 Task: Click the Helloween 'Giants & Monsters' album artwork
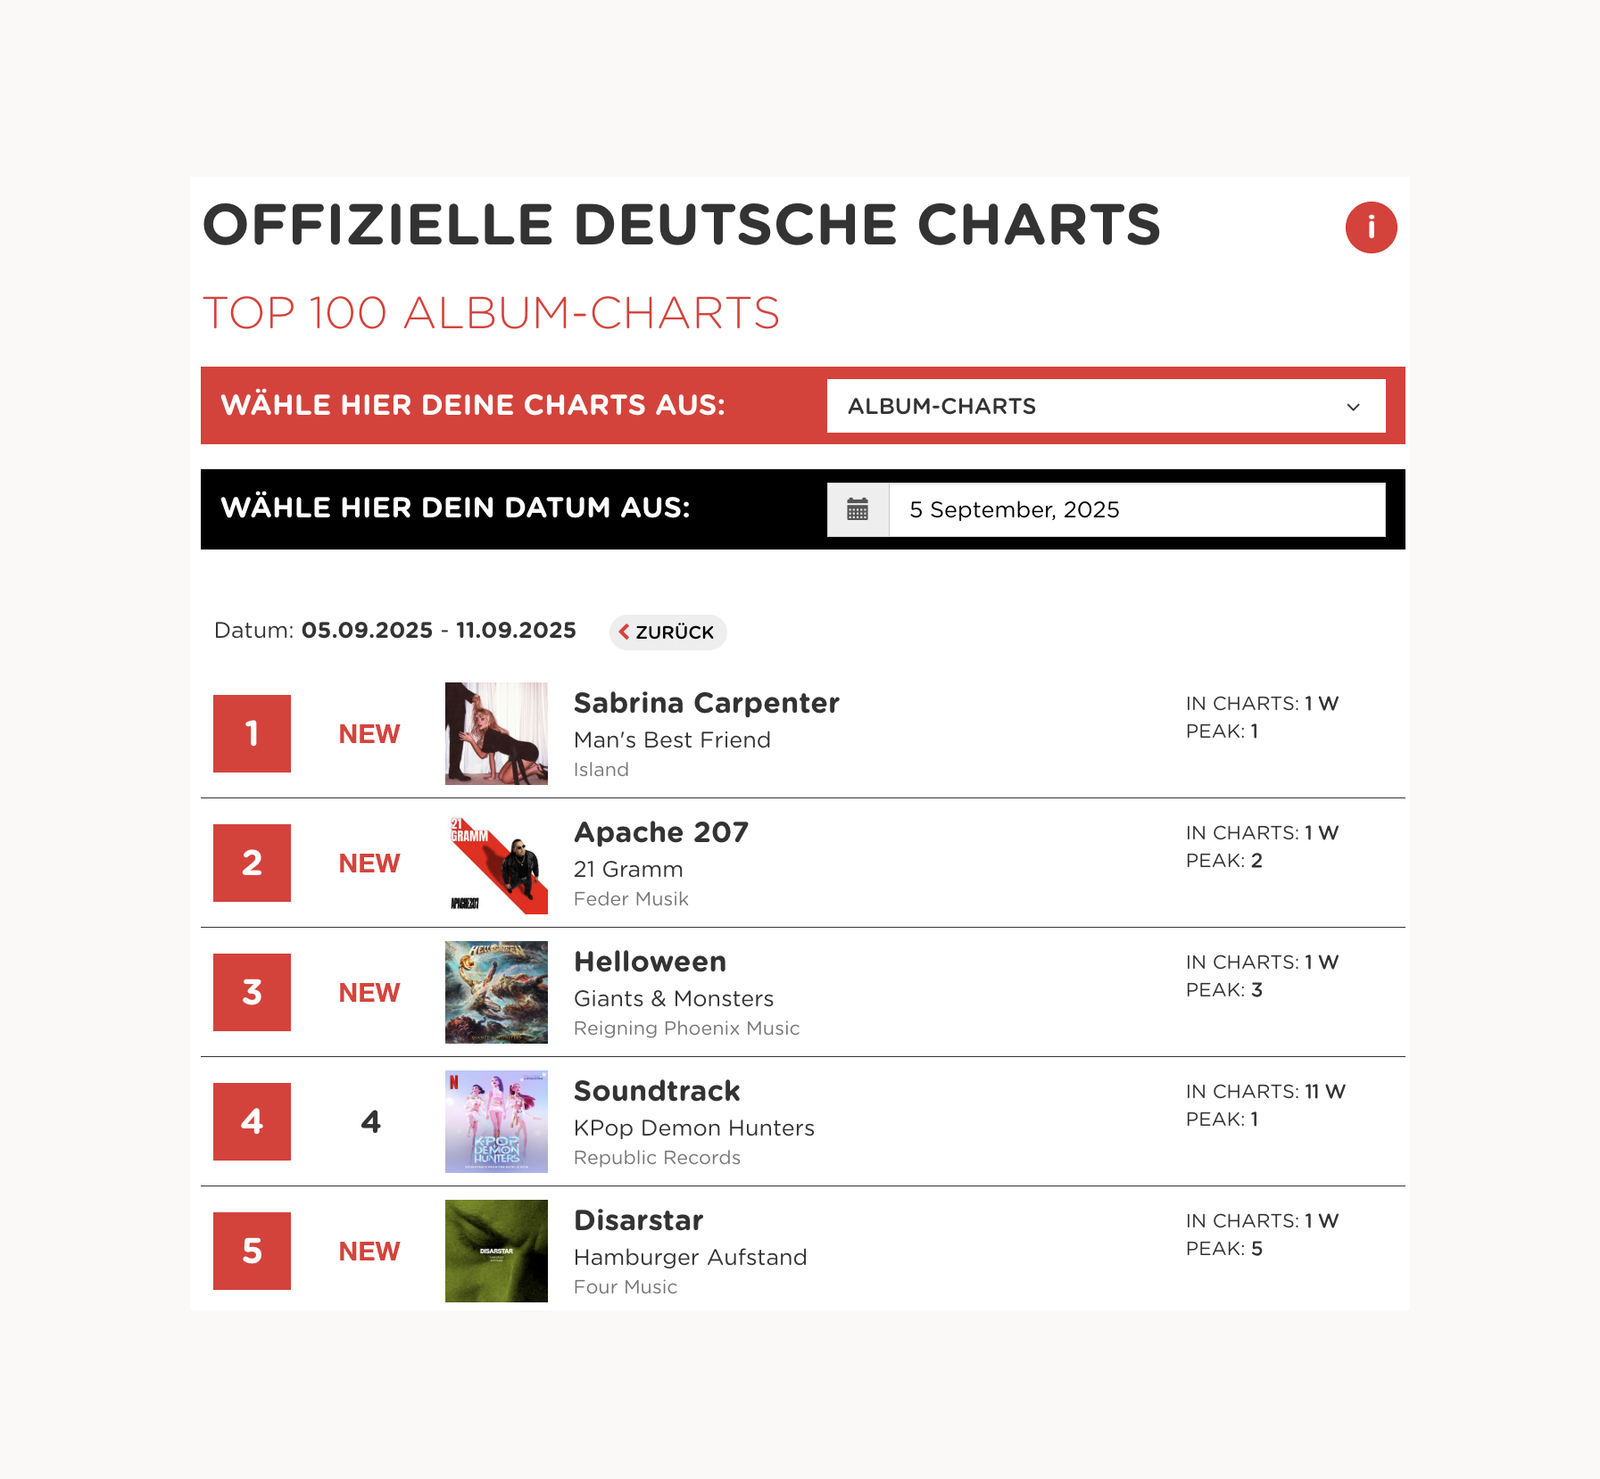(x=496, y=992)
